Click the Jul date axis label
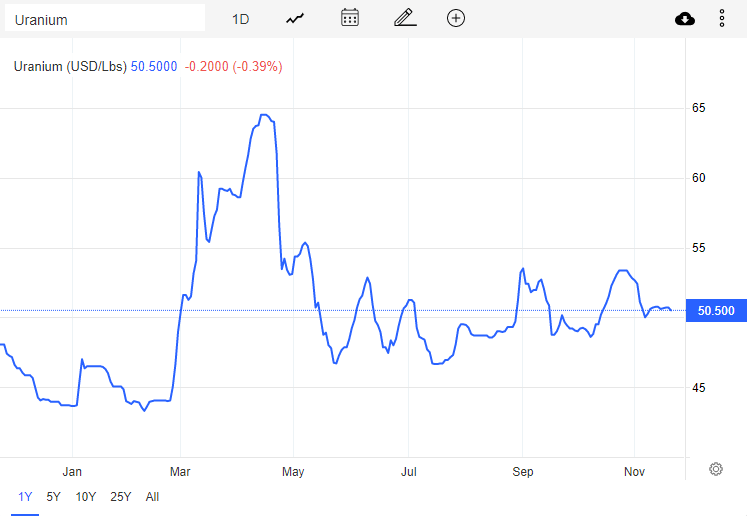 pyautogui.click(x=409, y=472)
